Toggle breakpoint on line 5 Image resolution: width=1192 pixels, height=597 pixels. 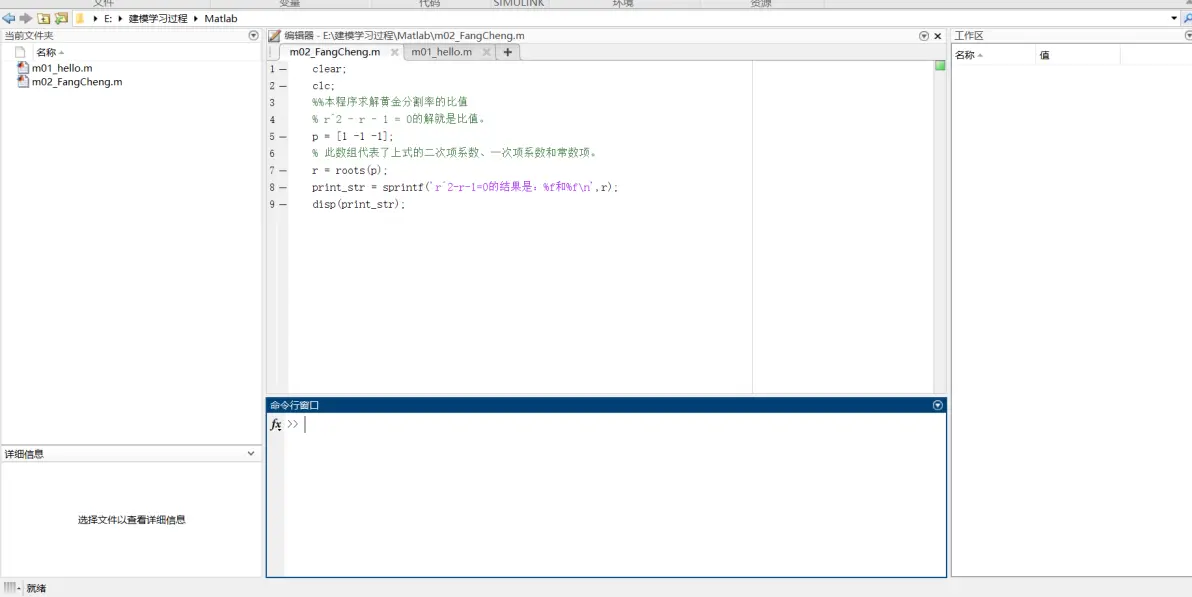point(283,137)
